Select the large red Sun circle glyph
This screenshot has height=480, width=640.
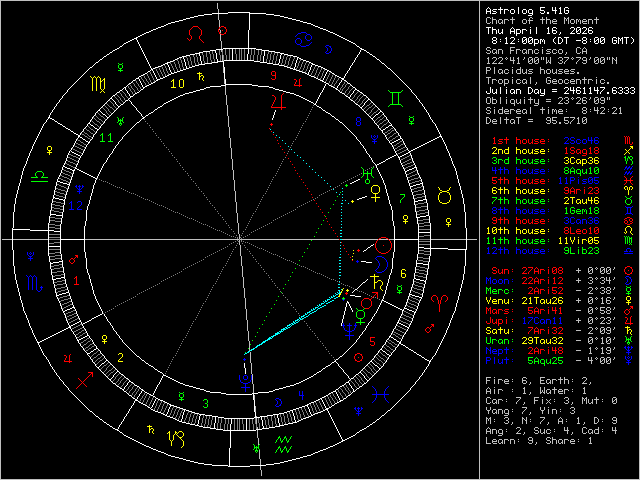(x=383, y=245)
